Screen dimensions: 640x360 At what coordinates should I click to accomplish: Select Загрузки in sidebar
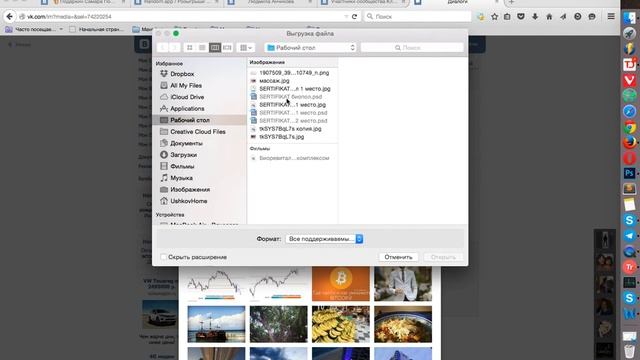(183, 155)
